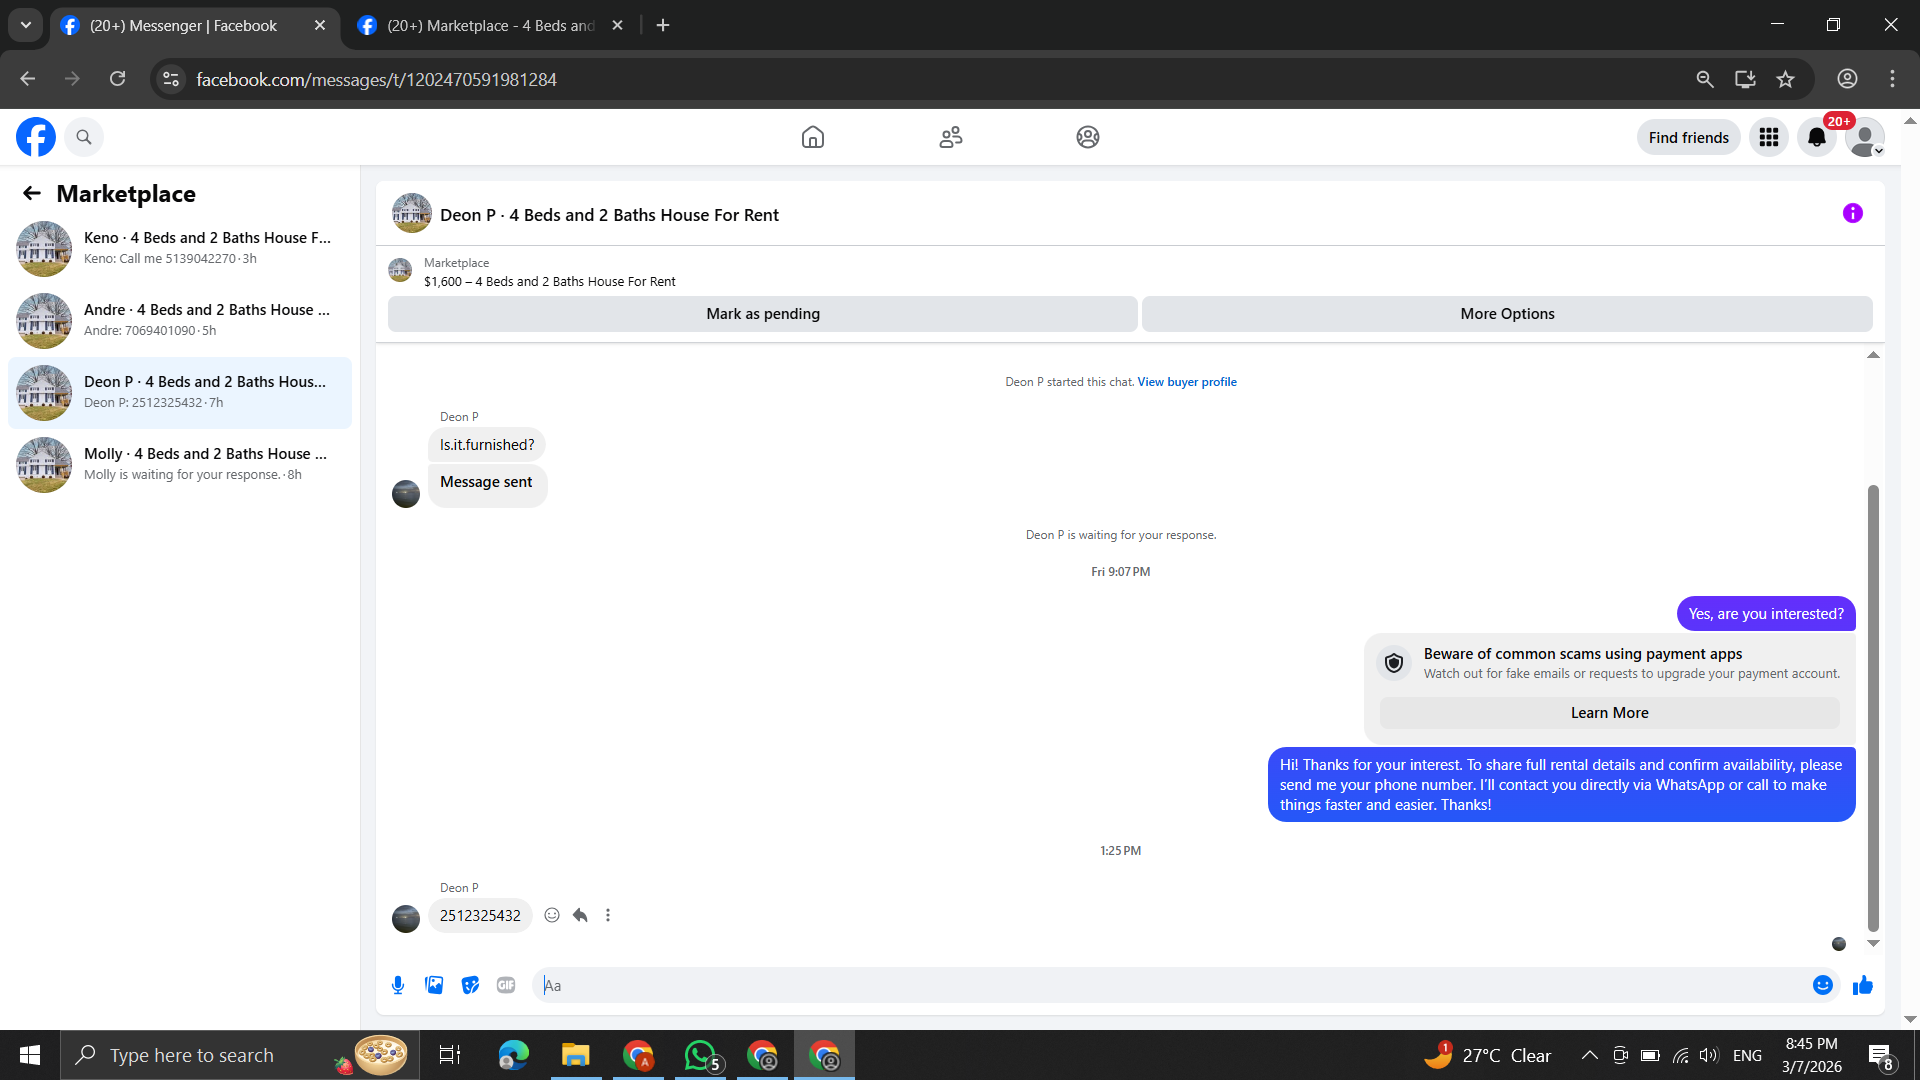Attach a photo or file
The height and width of the screenshot is (1080, 1920).
tap(434, 985)
